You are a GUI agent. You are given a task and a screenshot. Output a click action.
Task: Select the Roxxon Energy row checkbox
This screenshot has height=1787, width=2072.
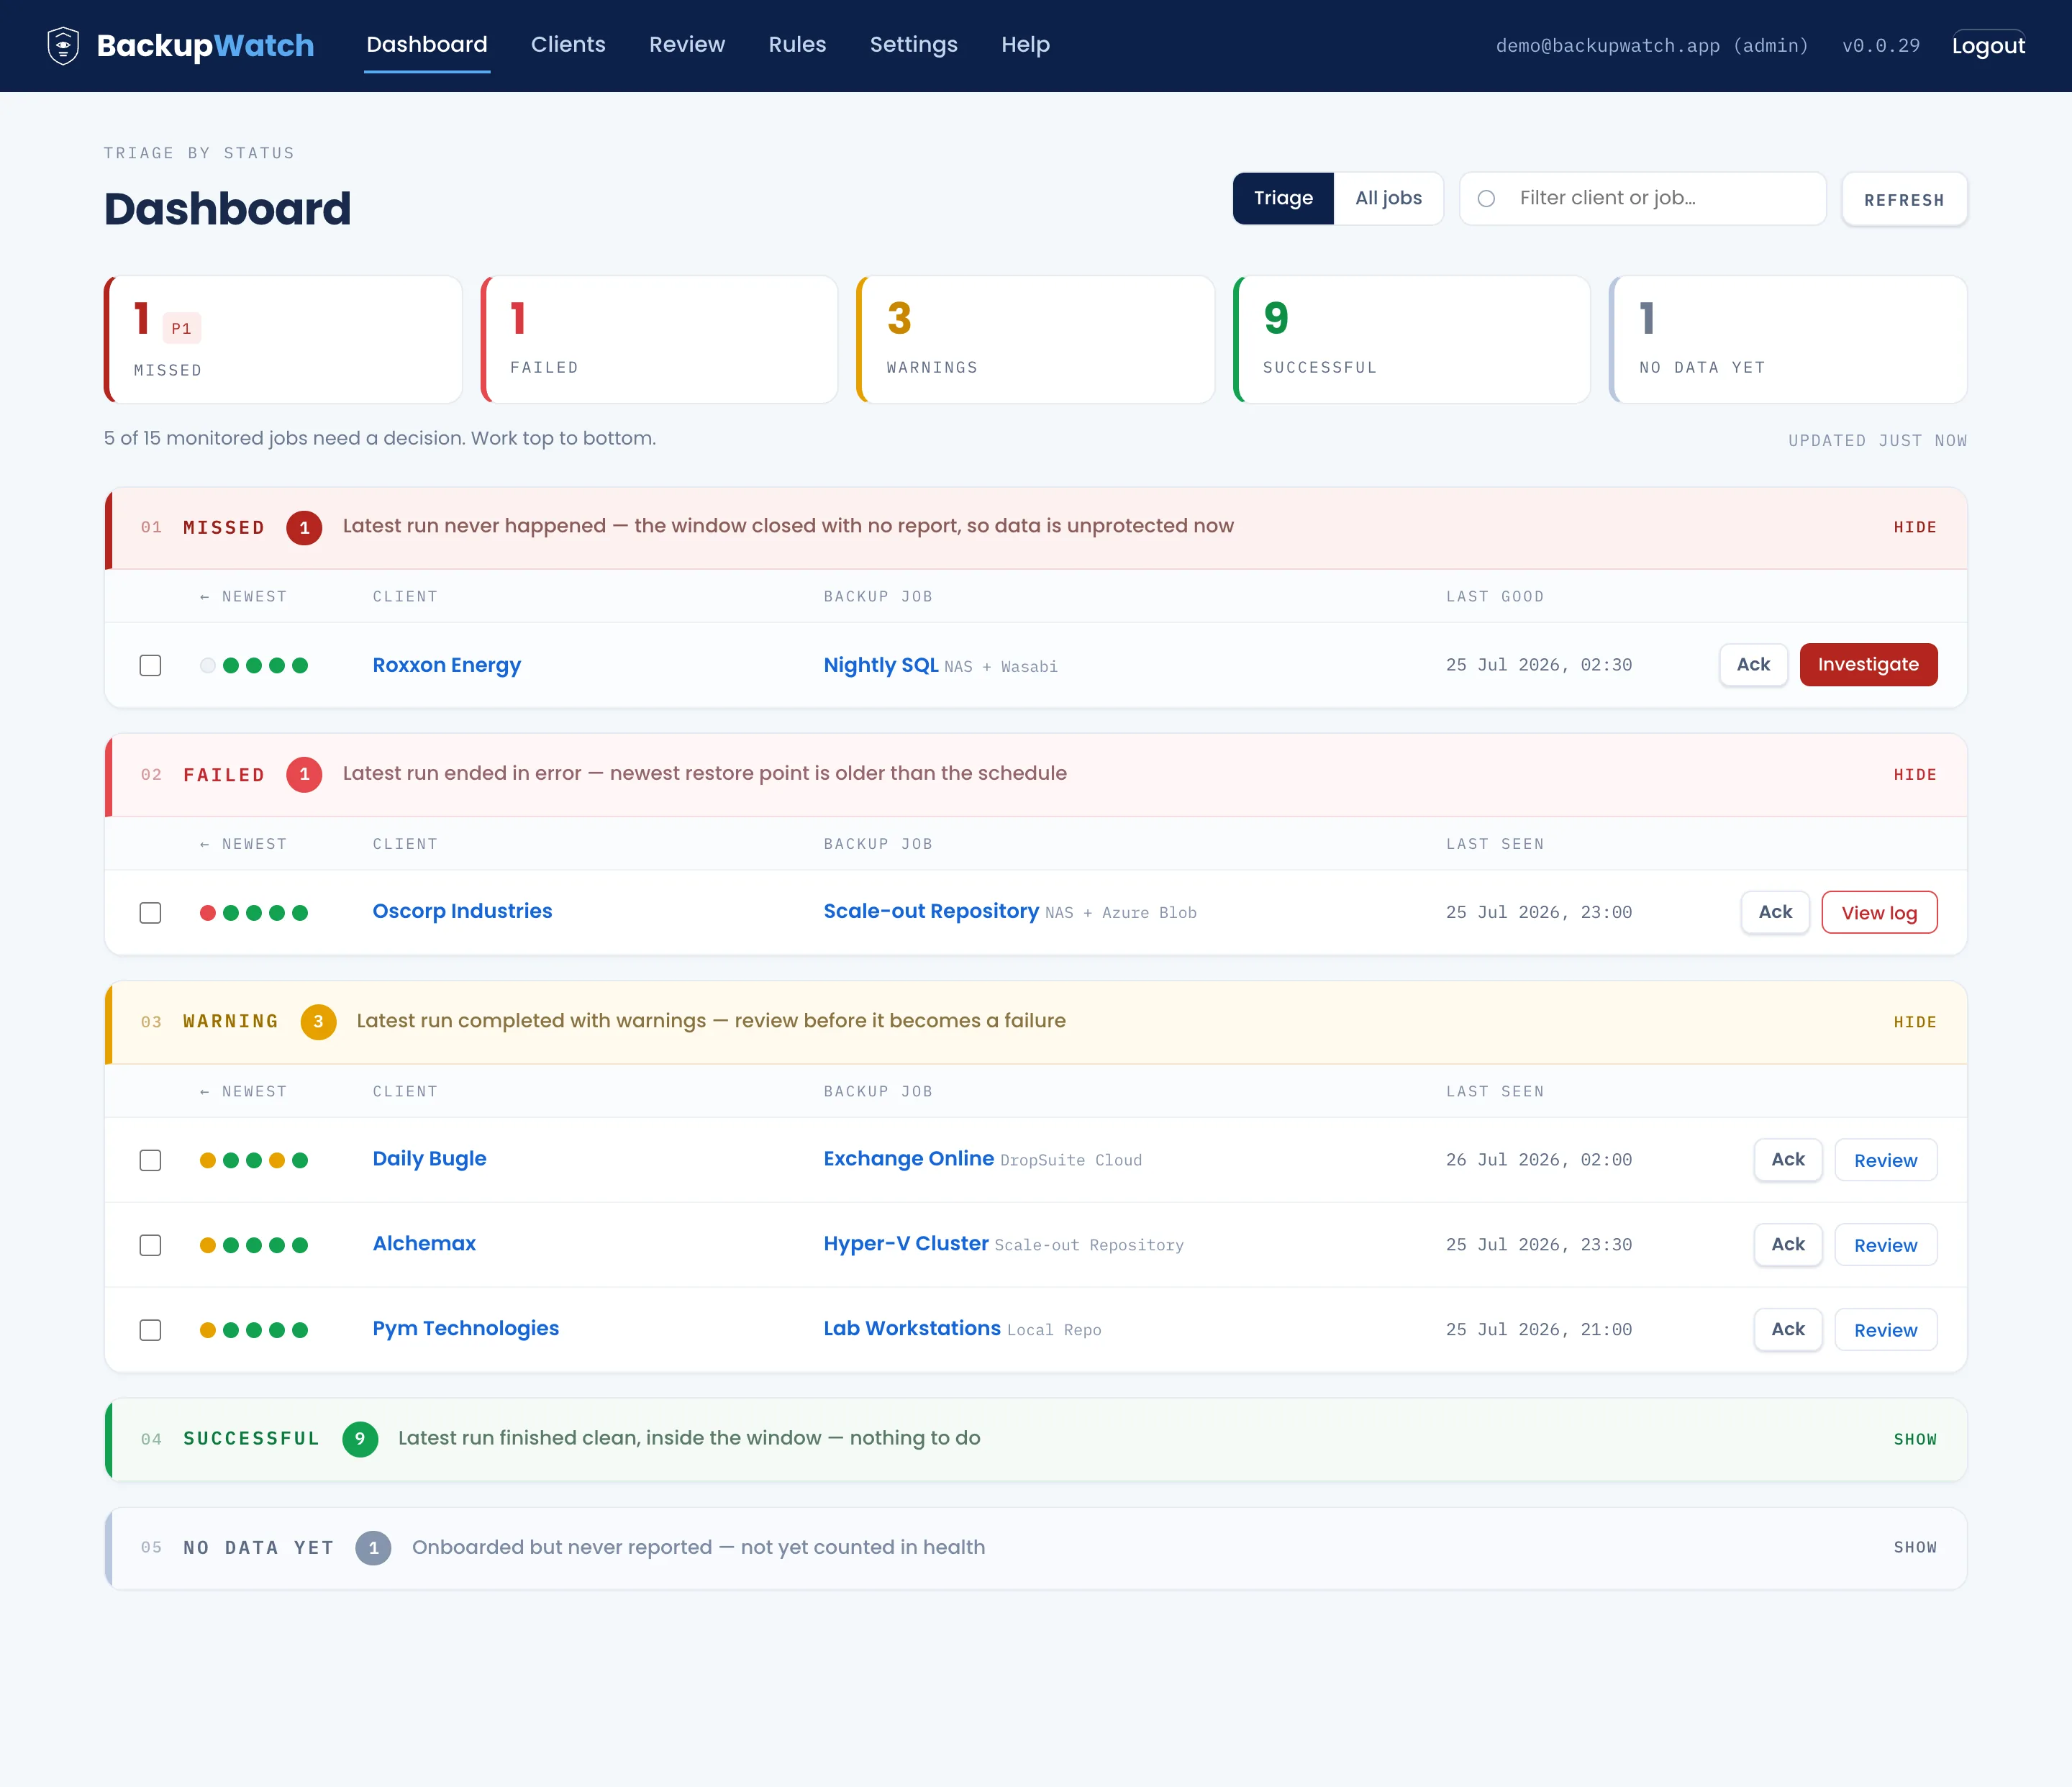(150, 665)
